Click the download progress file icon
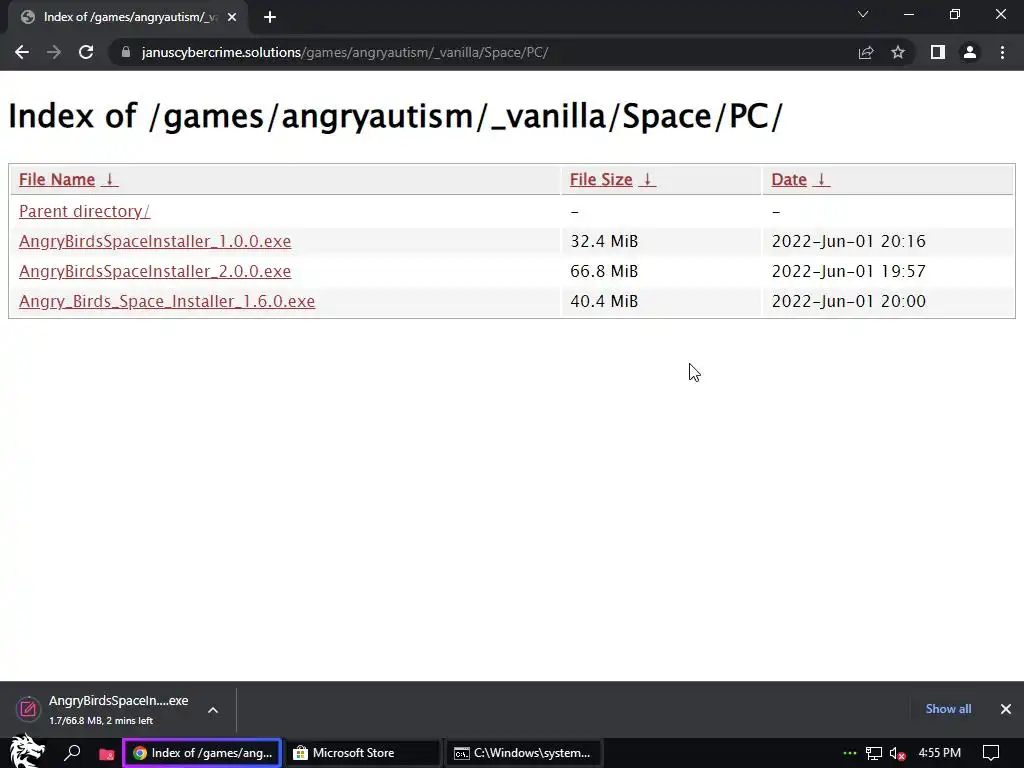 click(x=28, y=709)
